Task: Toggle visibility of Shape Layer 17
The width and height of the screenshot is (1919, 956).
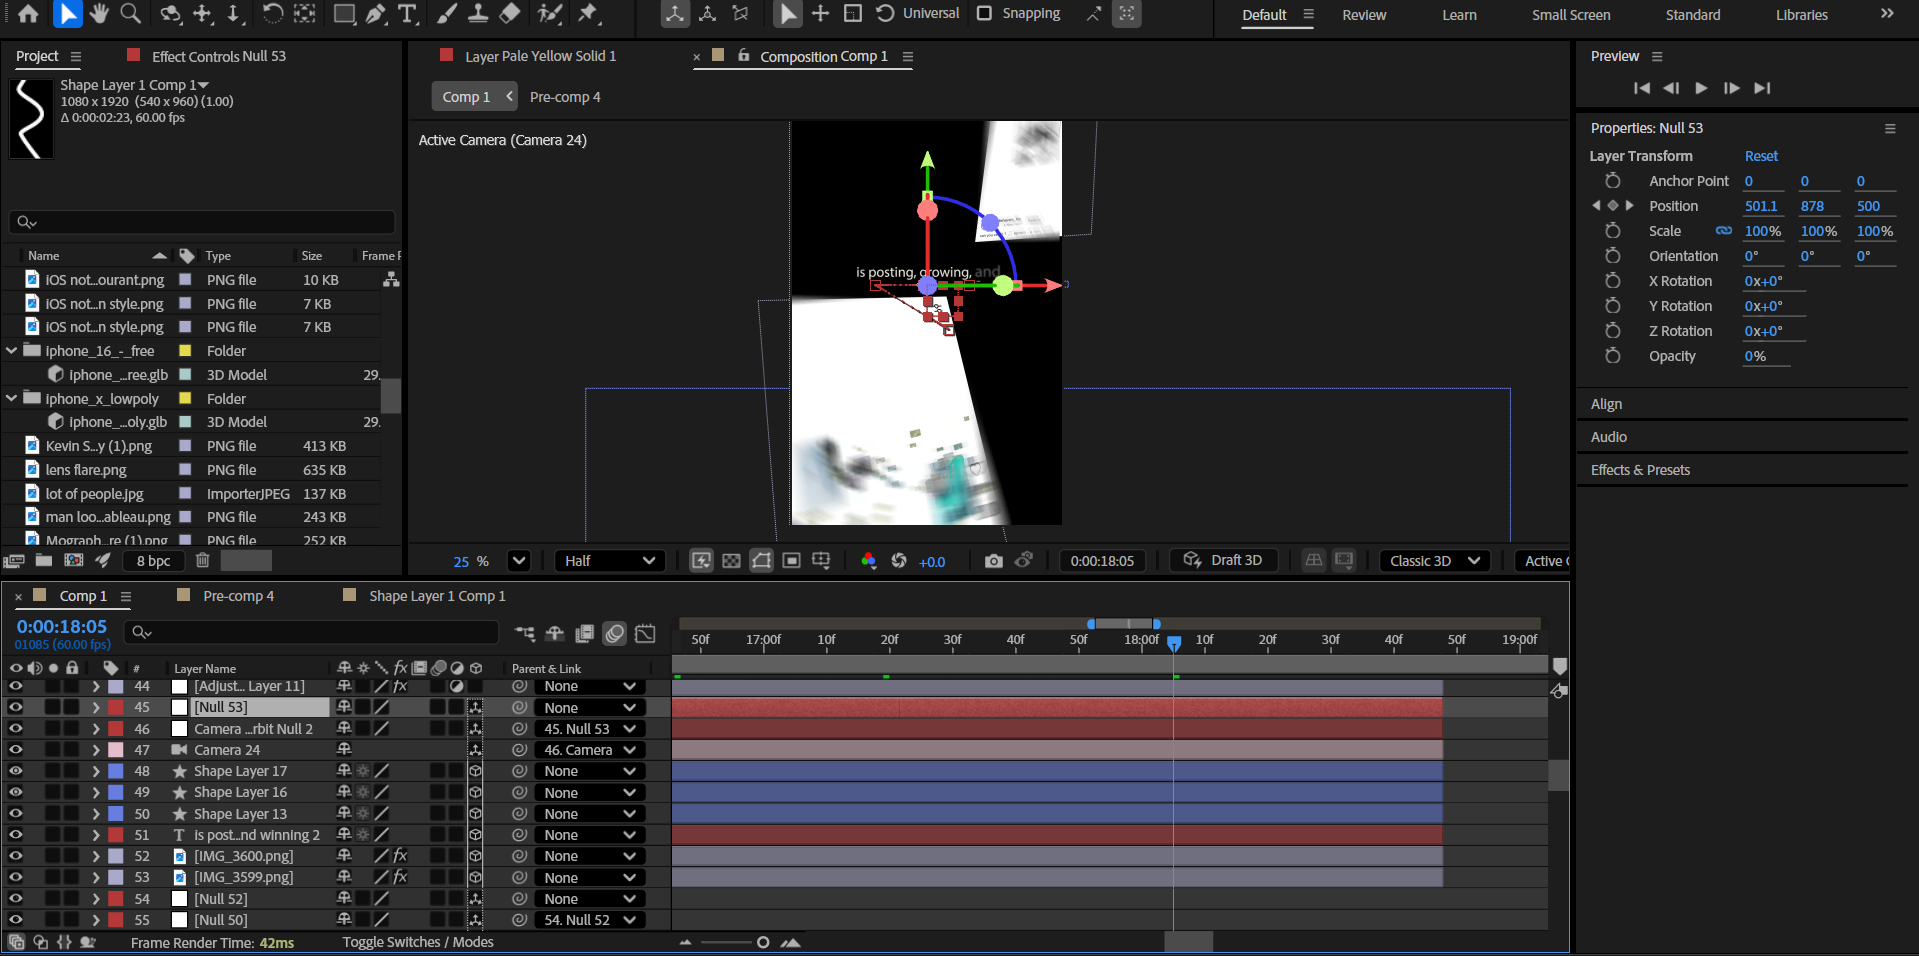Action: tap(16, 771)
